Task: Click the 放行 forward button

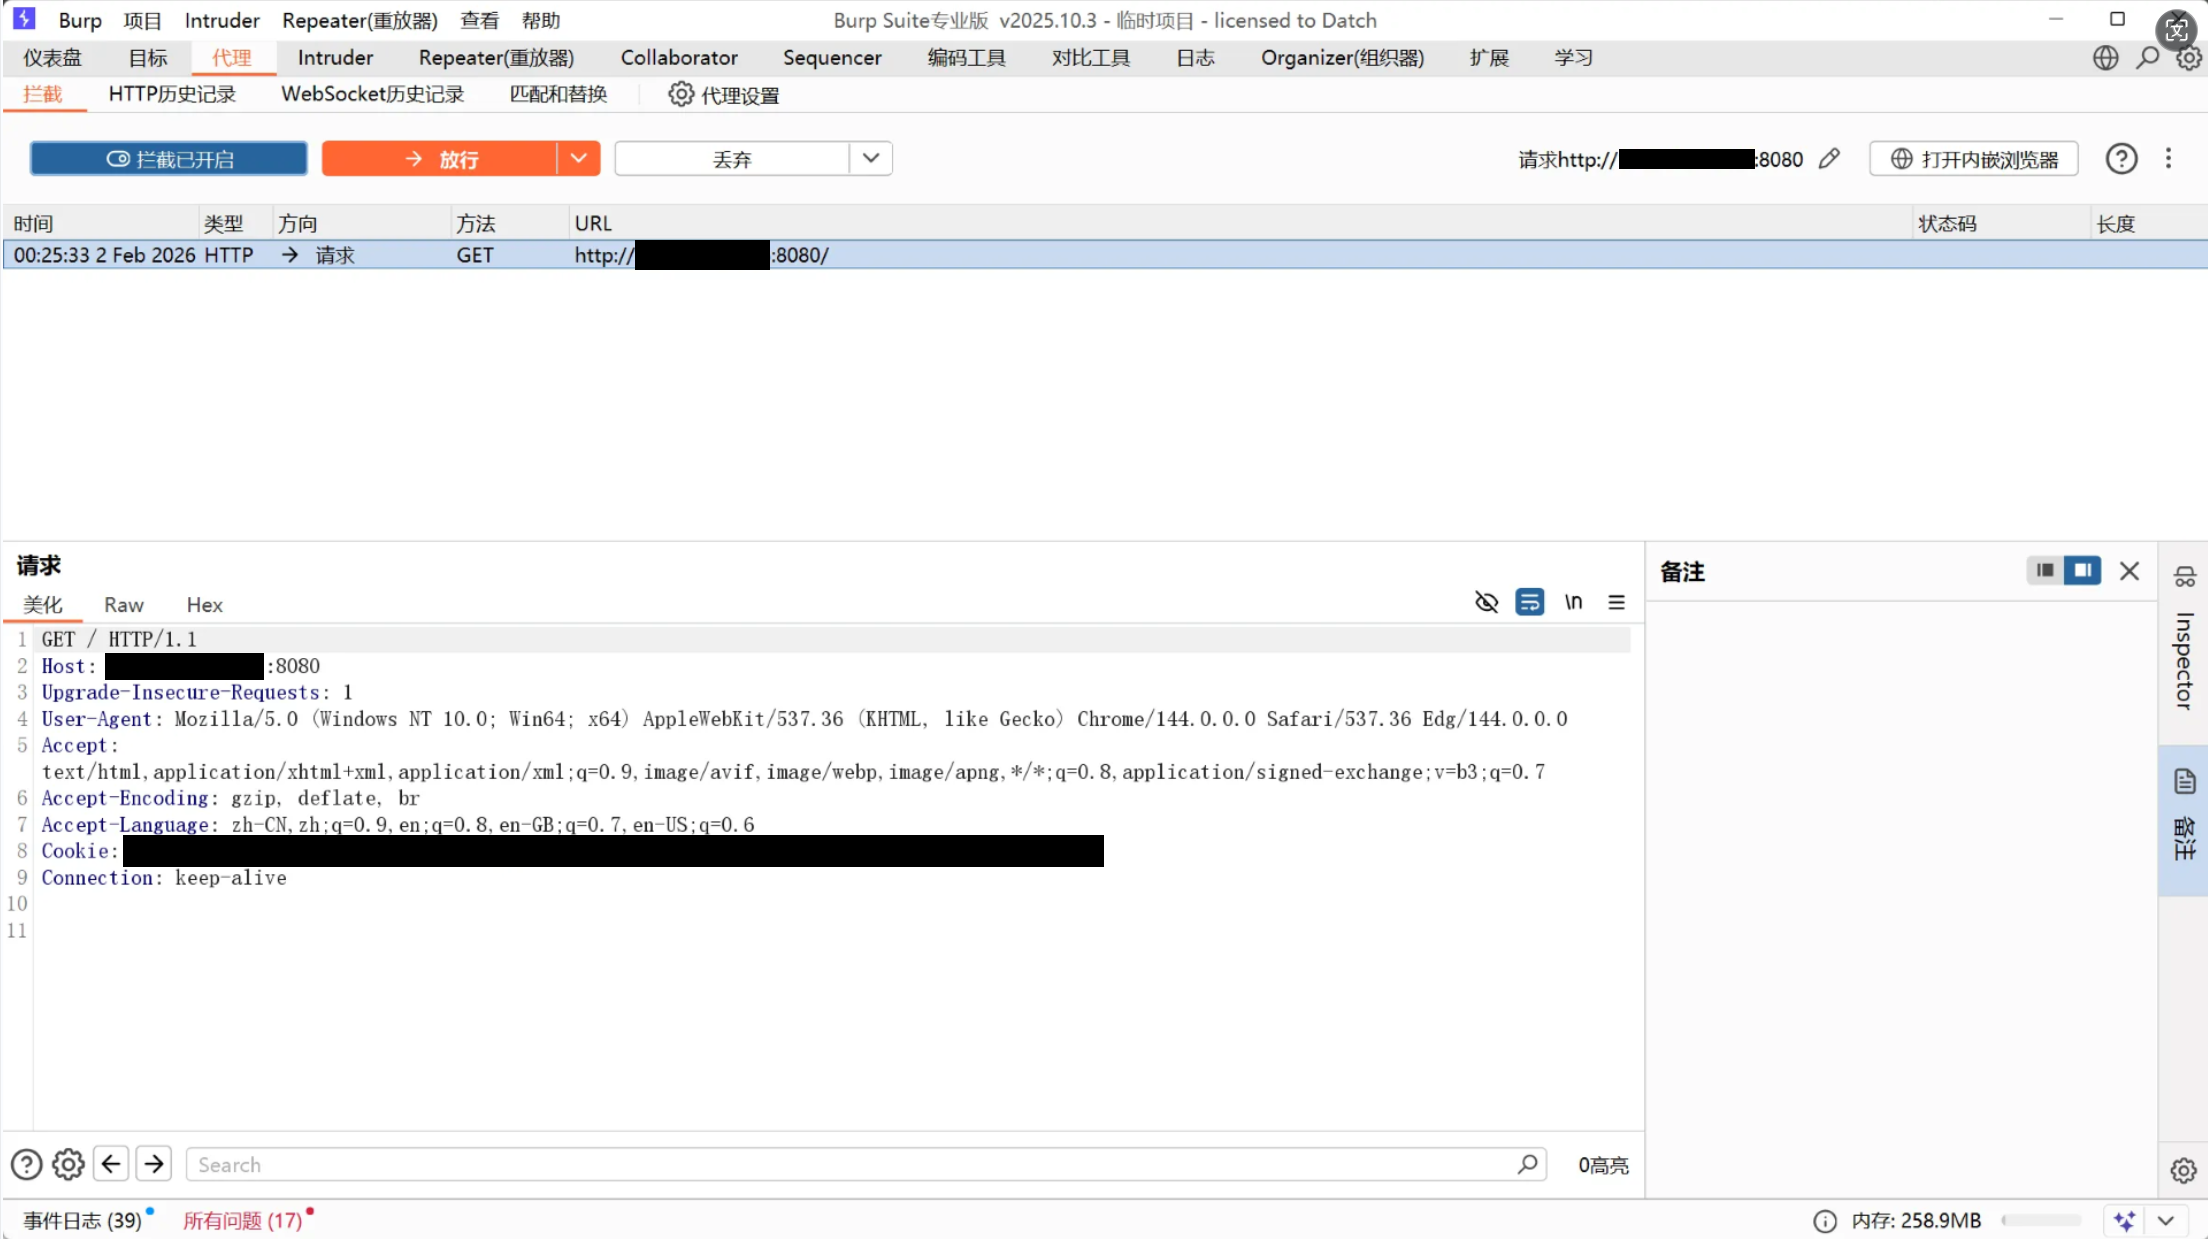Action: [439, 159]
